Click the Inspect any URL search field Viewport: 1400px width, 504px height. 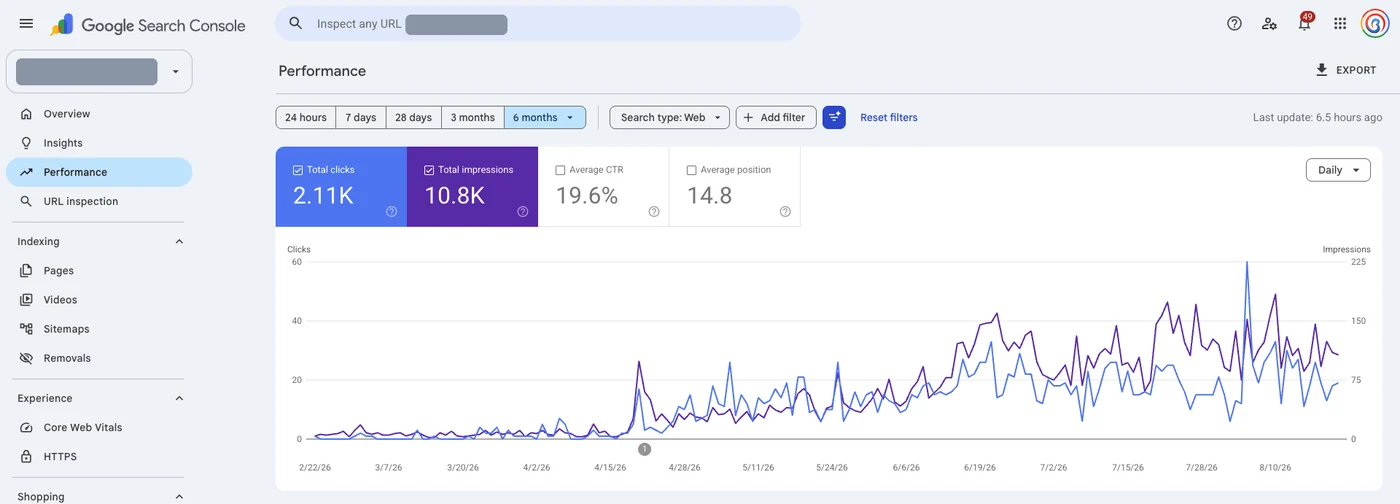tap(538, 23)
